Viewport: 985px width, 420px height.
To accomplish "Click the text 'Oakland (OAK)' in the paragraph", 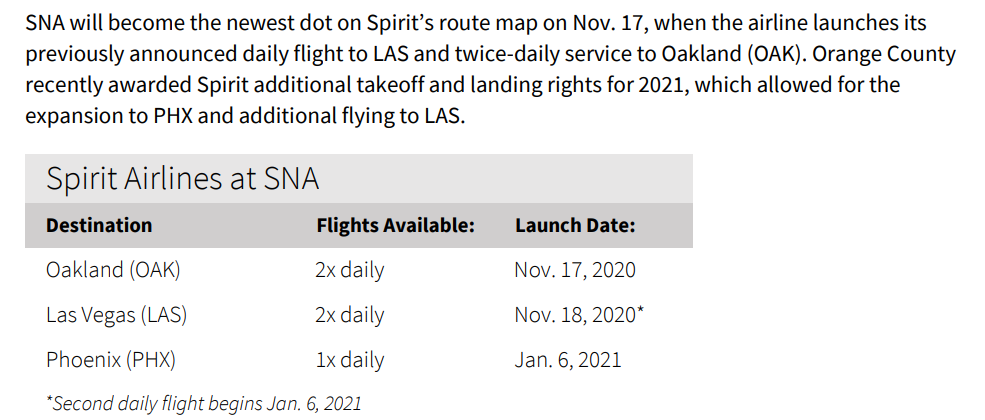I will tap(732, 55).
